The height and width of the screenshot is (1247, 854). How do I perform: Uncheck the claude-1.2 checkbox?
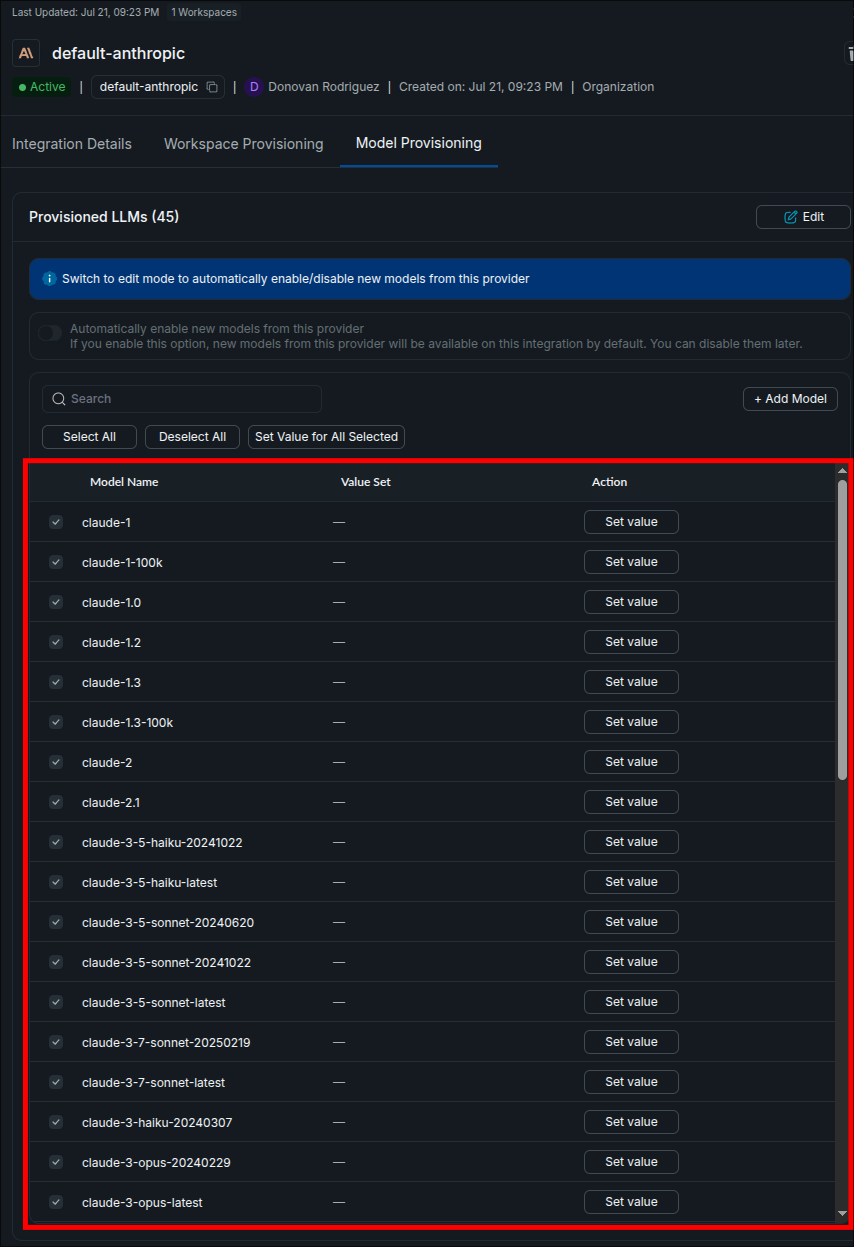[56, 642]
